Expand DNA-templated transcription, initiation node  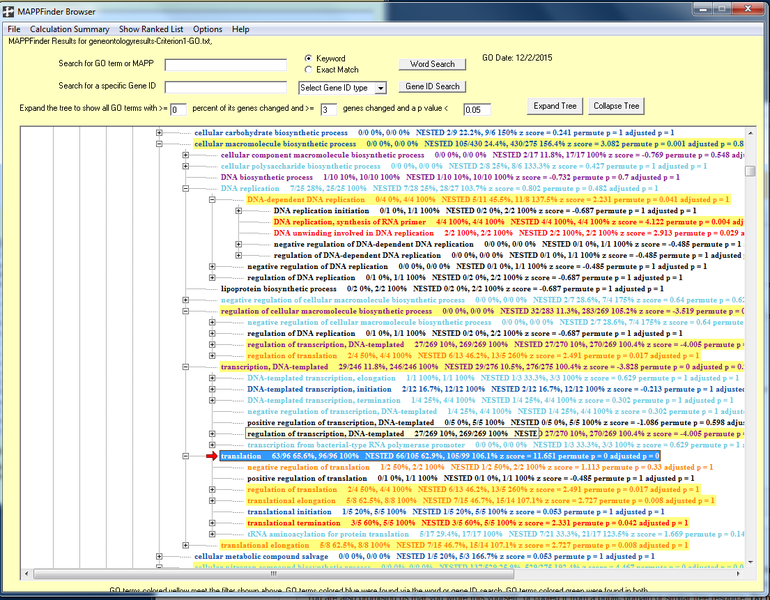tap(212, 389)
